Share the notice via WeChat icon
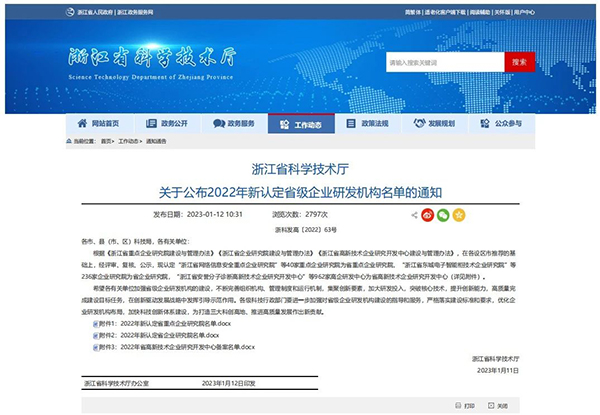This screenshot has height=415, width=600. point(443,215)
